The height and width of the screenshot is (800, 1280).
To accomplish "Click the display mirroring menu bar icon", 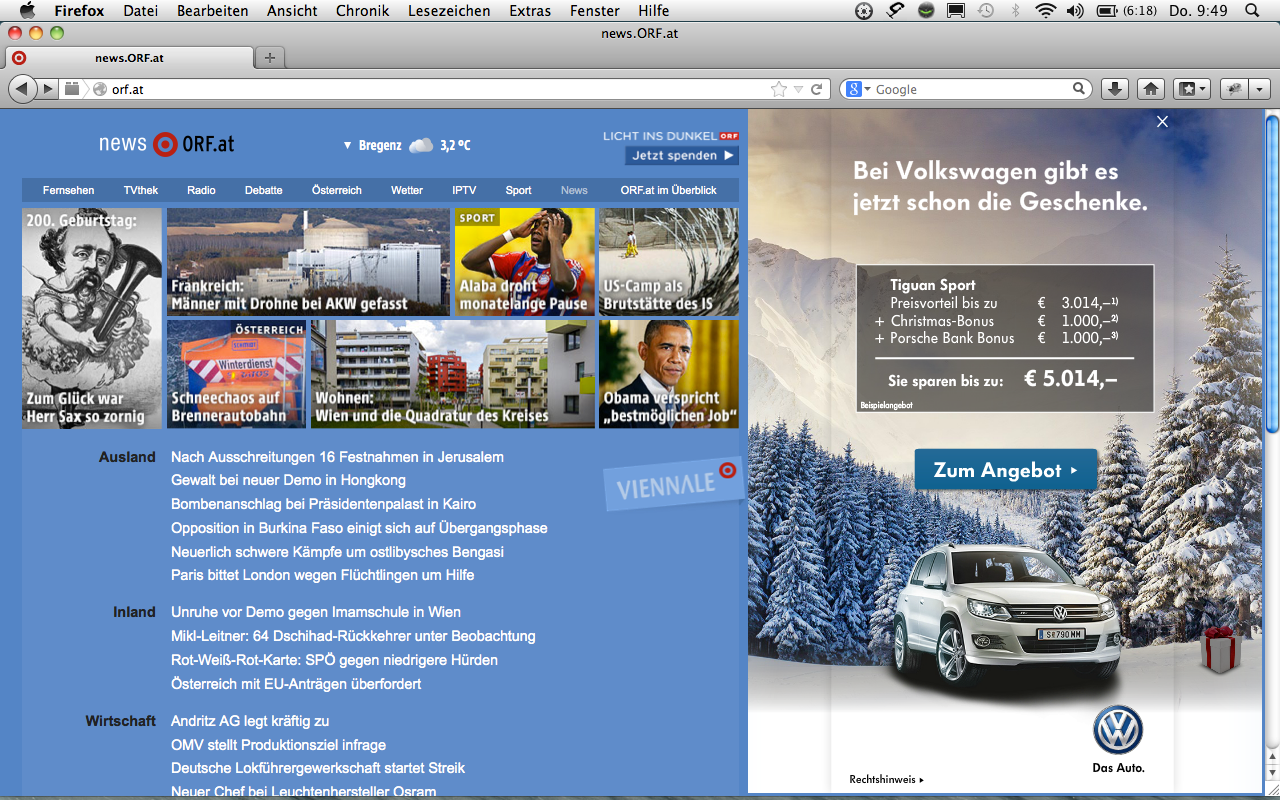I will coord(956,10).
